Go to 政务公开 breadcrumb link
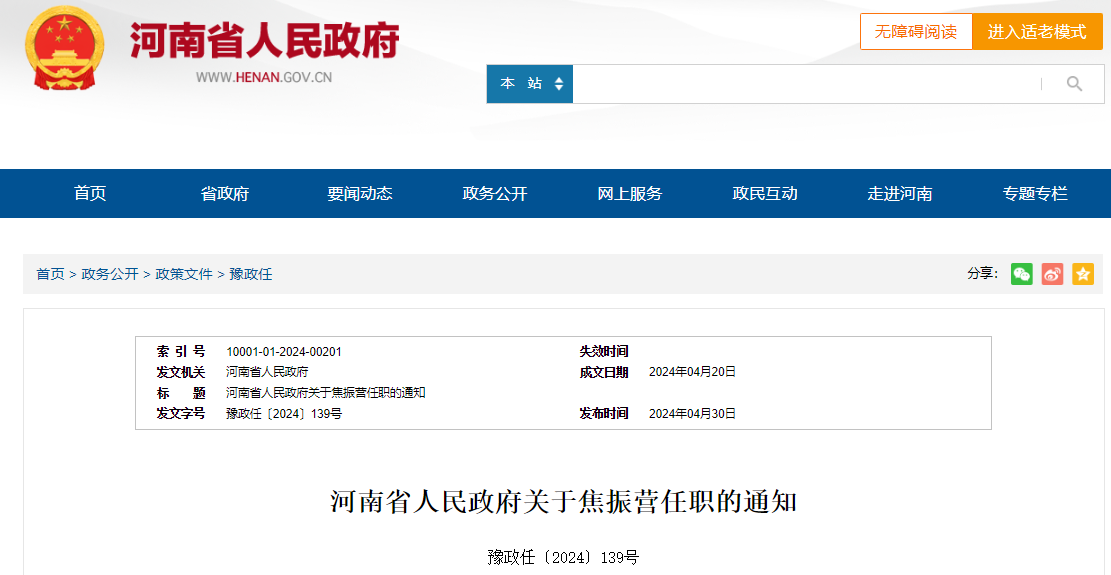Image resolution: width=1111 pixels, height=575 pixels. click(x=110, y=274)
